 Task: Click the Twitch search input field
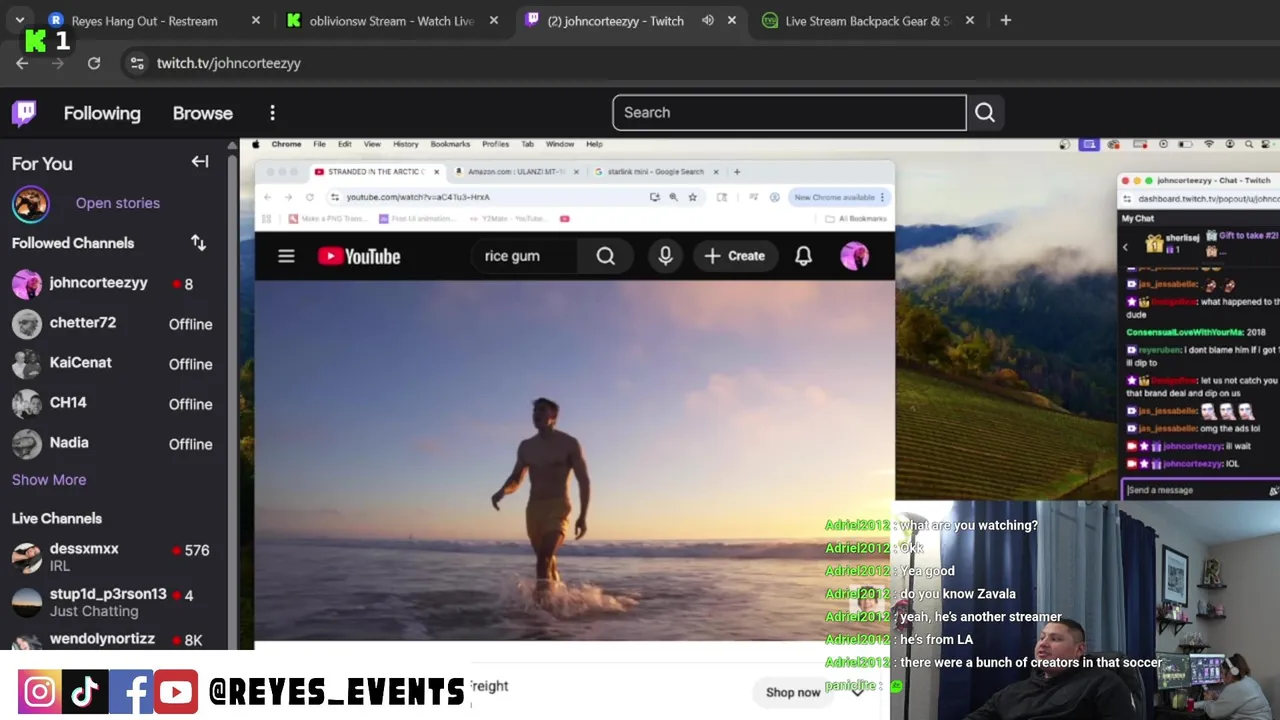[789, 113]
